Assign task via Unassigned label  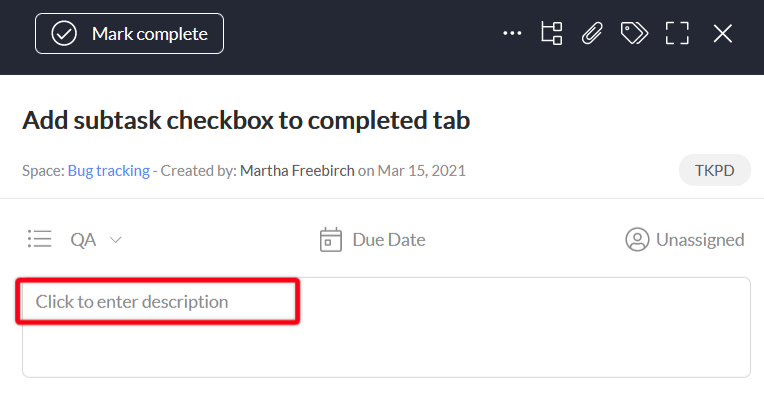tap(700, 240)
